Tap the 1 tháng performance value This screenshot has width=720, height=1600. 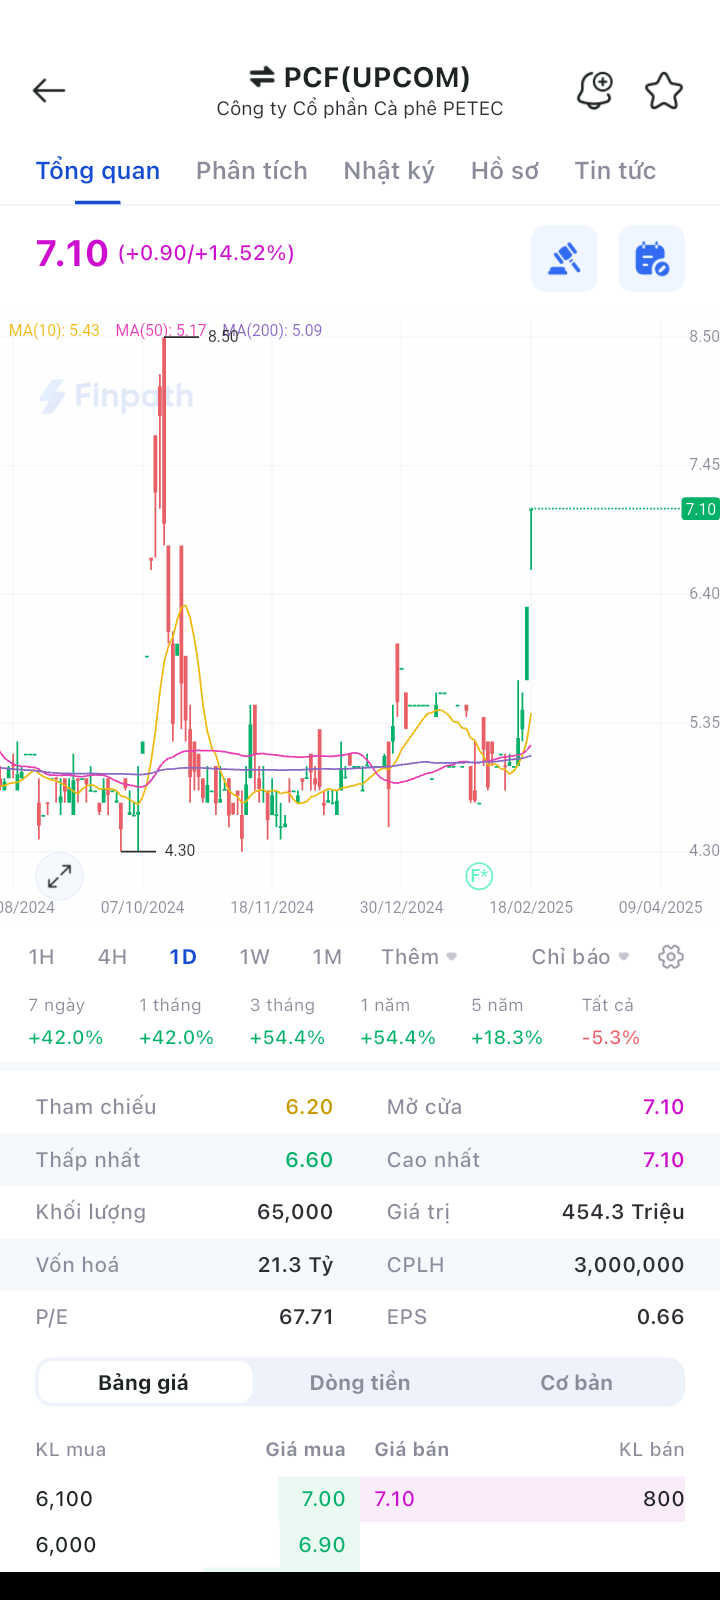point(176,1037)
